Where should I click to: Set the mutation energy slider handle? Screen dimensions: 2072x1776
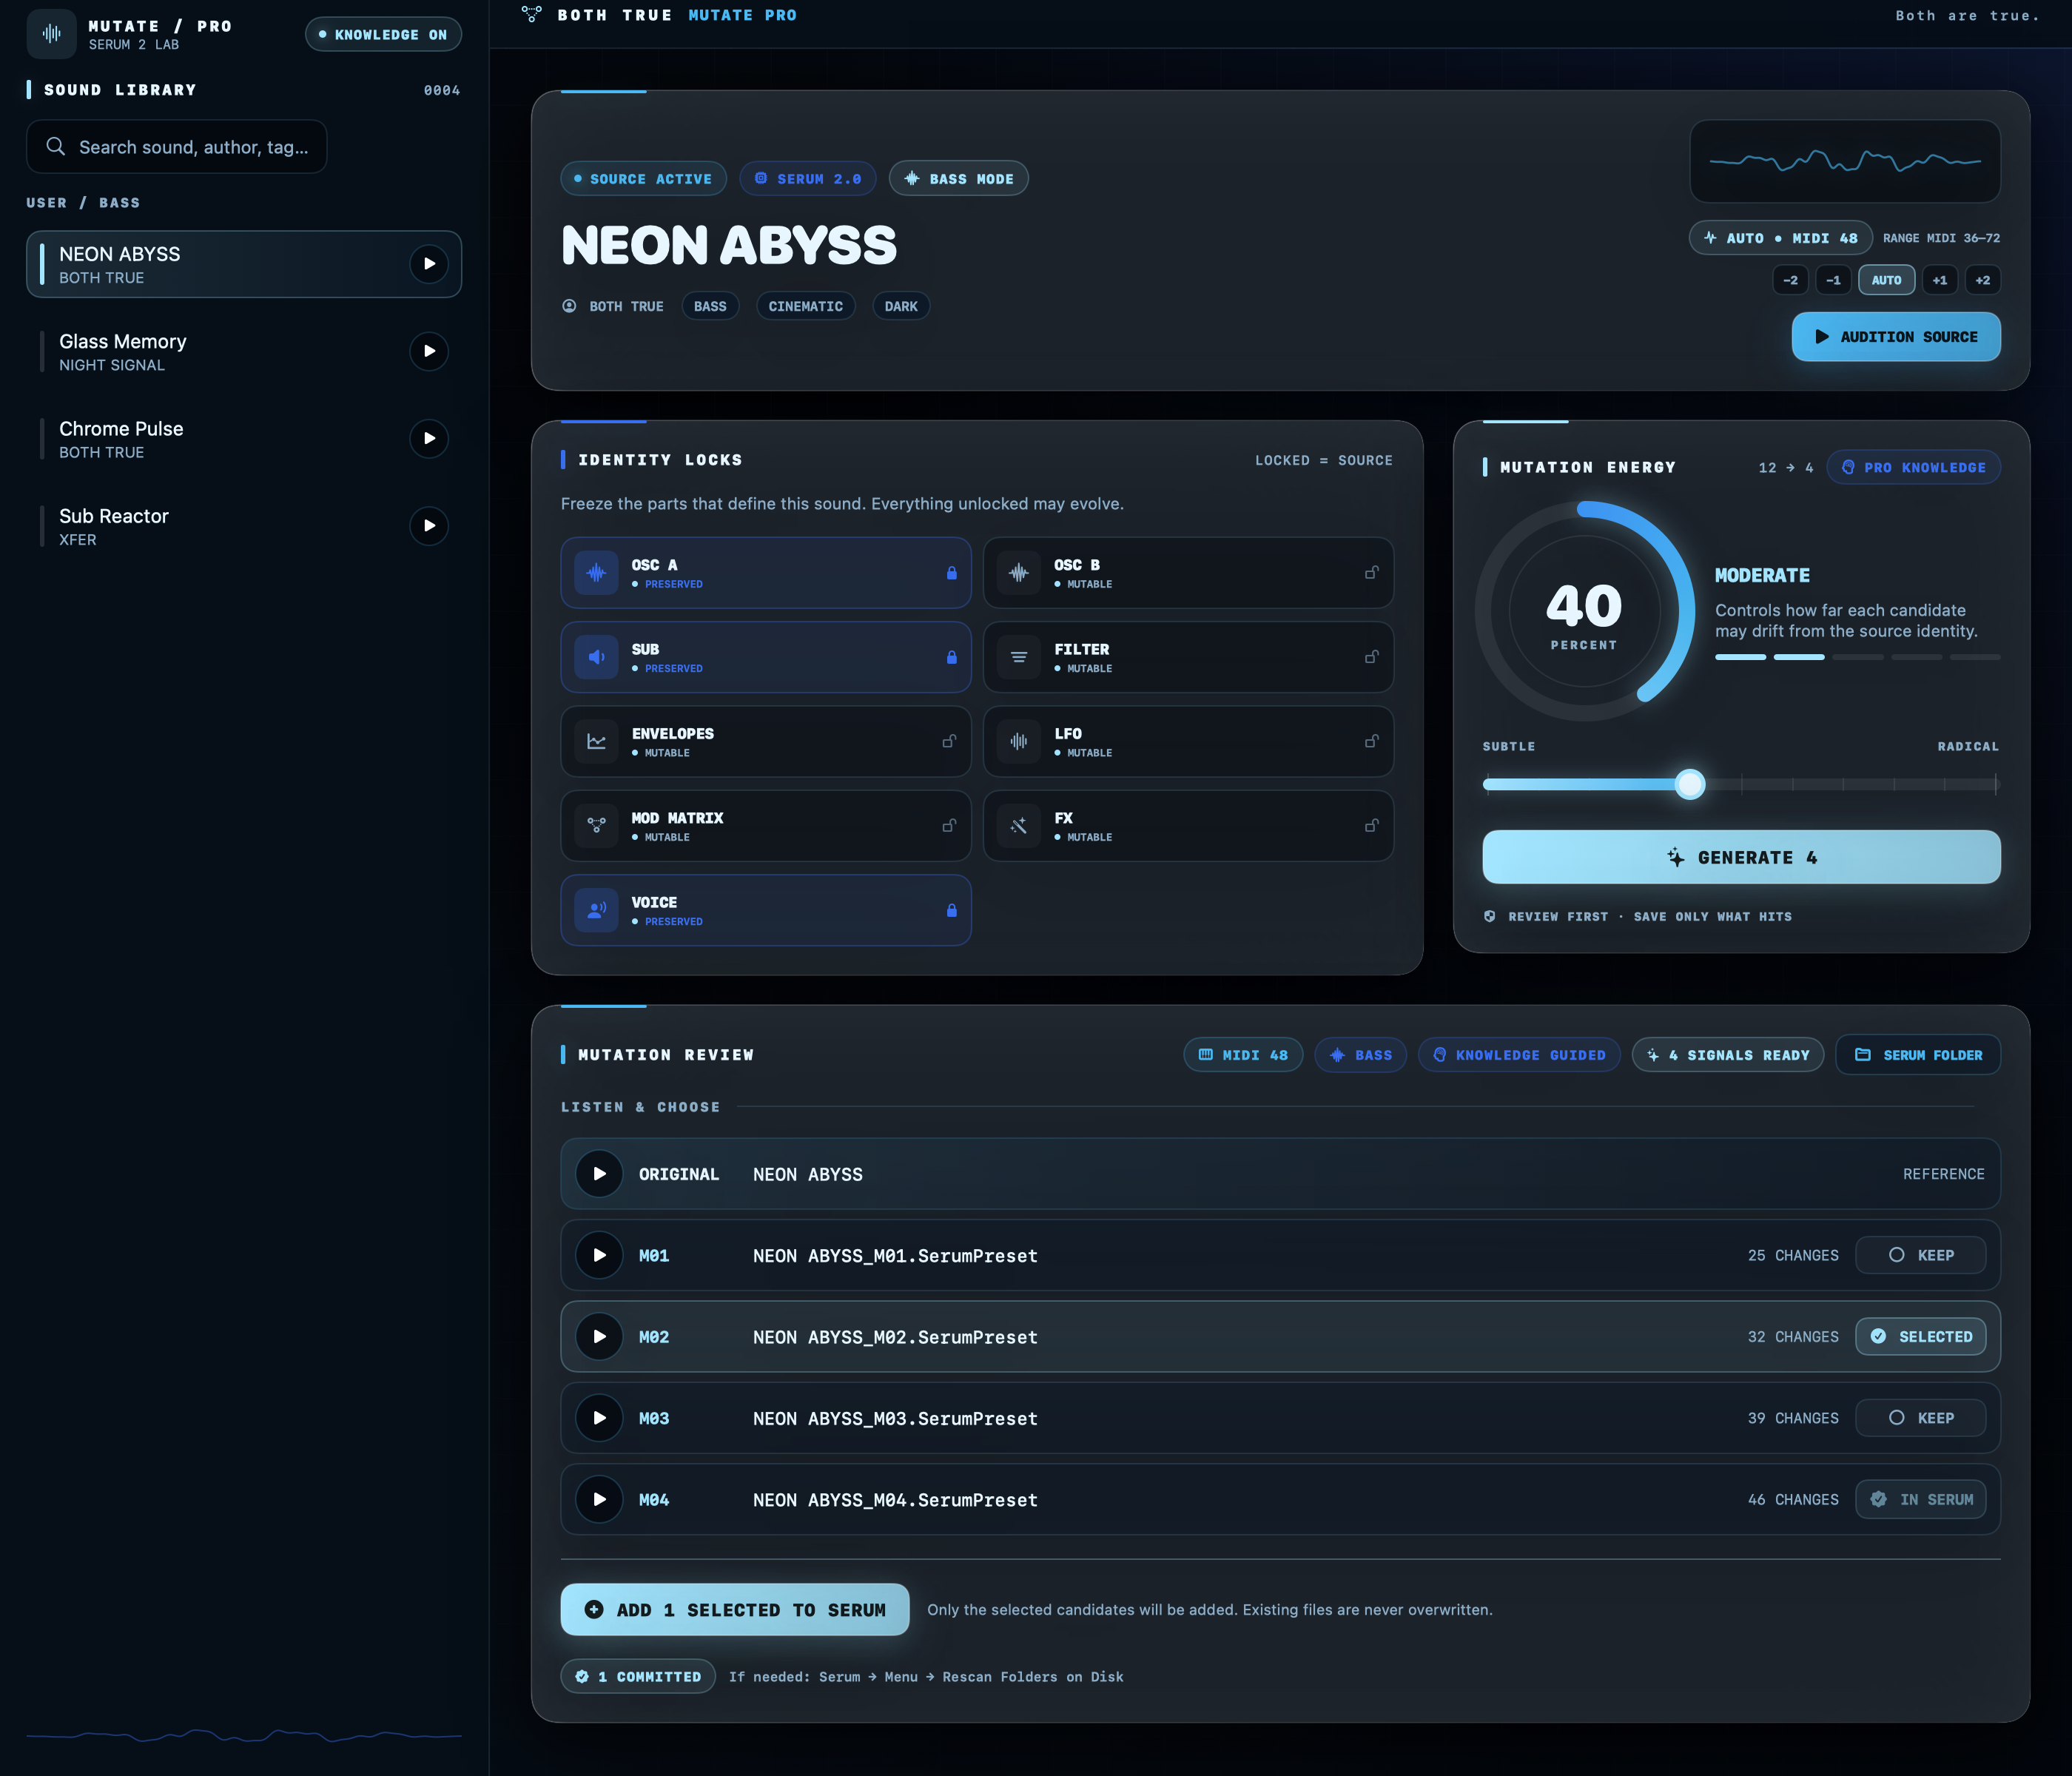pyautogui.click(x=1690, y=785)
